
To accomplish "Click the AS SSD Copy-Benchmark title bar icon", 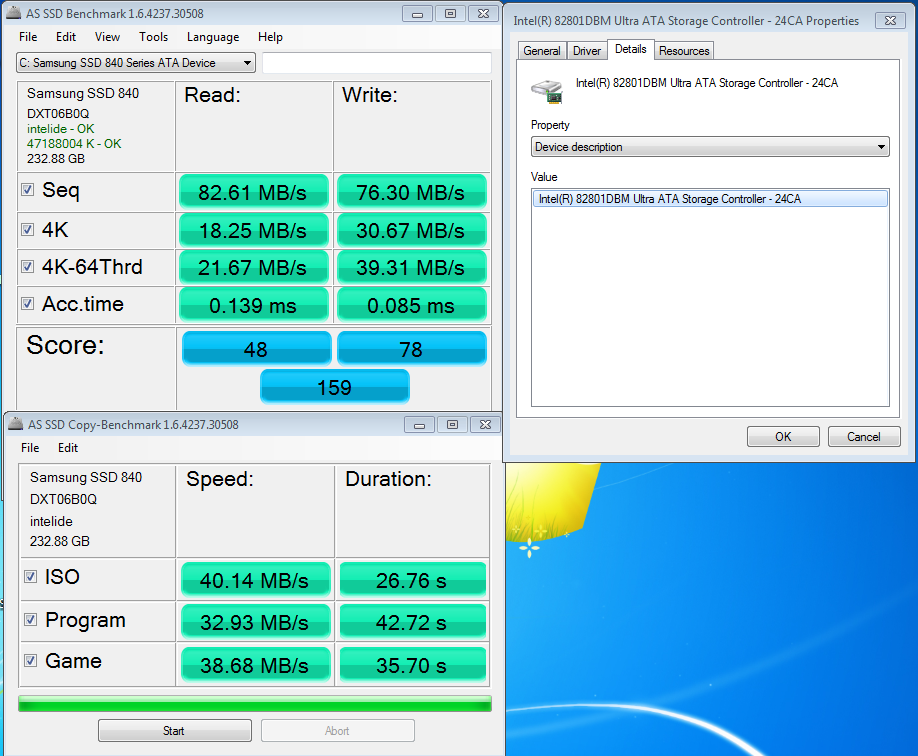I will [x=13, y=425].
